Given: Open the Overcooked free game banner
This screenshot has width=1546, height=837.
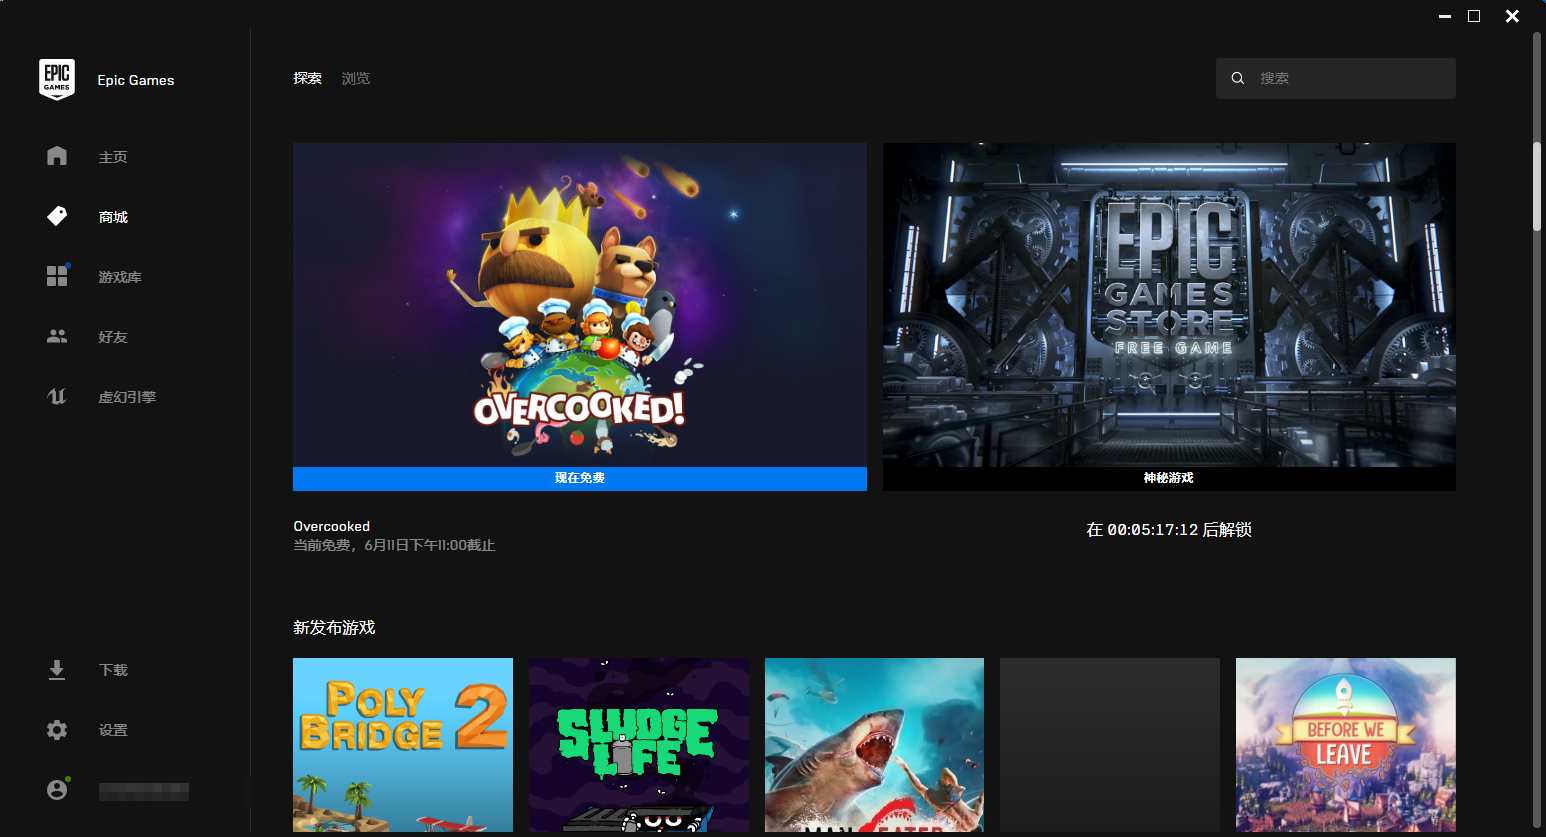Looking at the screenshot, I should pyautogui.click(x=580, y=305).
